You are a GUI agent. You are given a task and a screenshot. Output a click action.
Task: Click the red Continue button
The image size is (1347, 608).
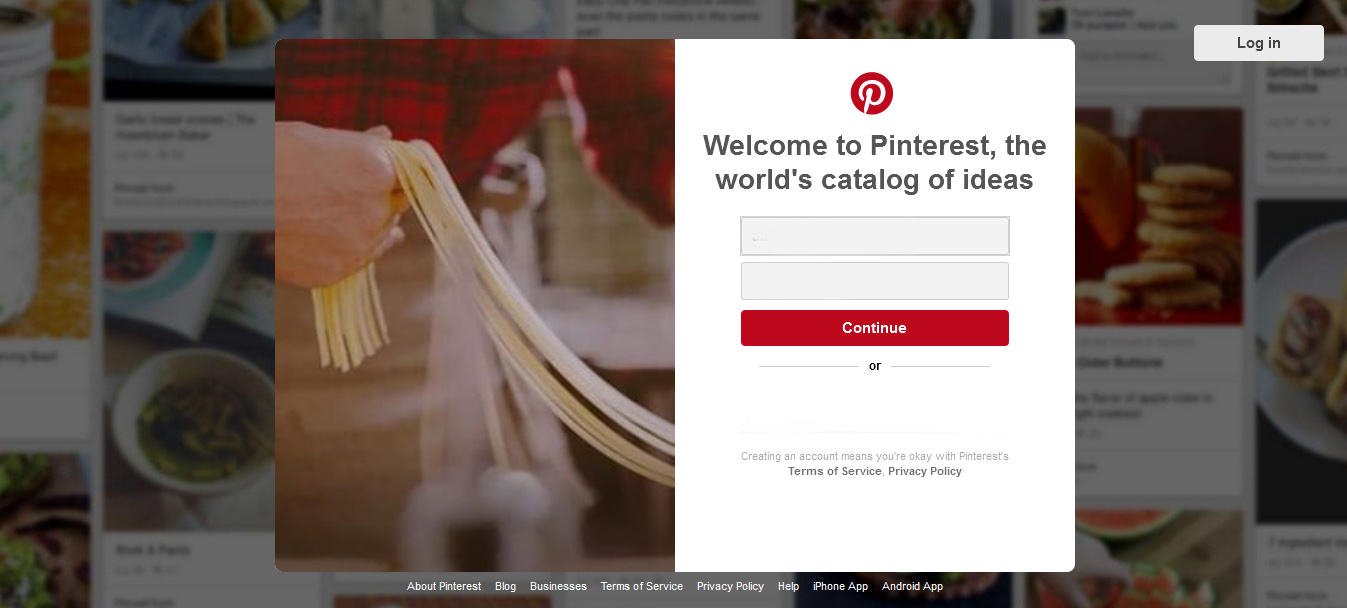point(875,328)
